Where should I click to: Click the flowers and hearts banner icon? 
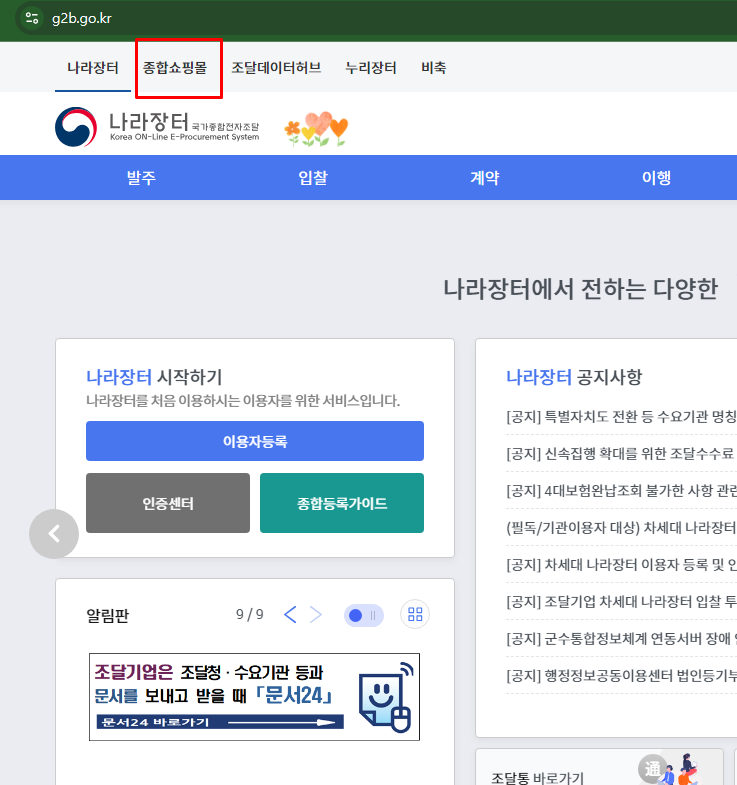pyautogui.click(x=316, y=129)
